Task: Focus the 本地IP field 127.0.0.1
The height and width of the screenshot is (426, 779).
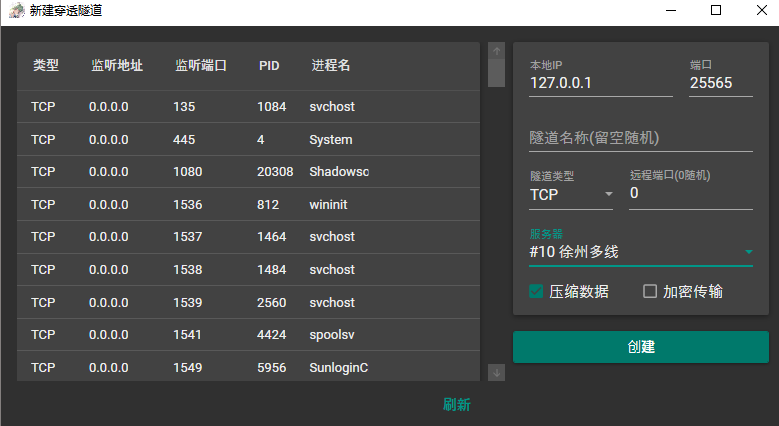Action: point(601,83)
